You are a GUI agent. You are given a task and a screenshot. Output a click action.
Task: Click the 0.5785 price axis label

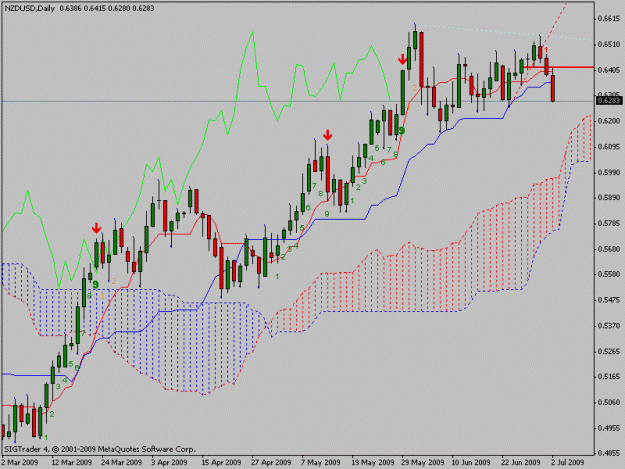pyautogui.click(x=609, y=223)
